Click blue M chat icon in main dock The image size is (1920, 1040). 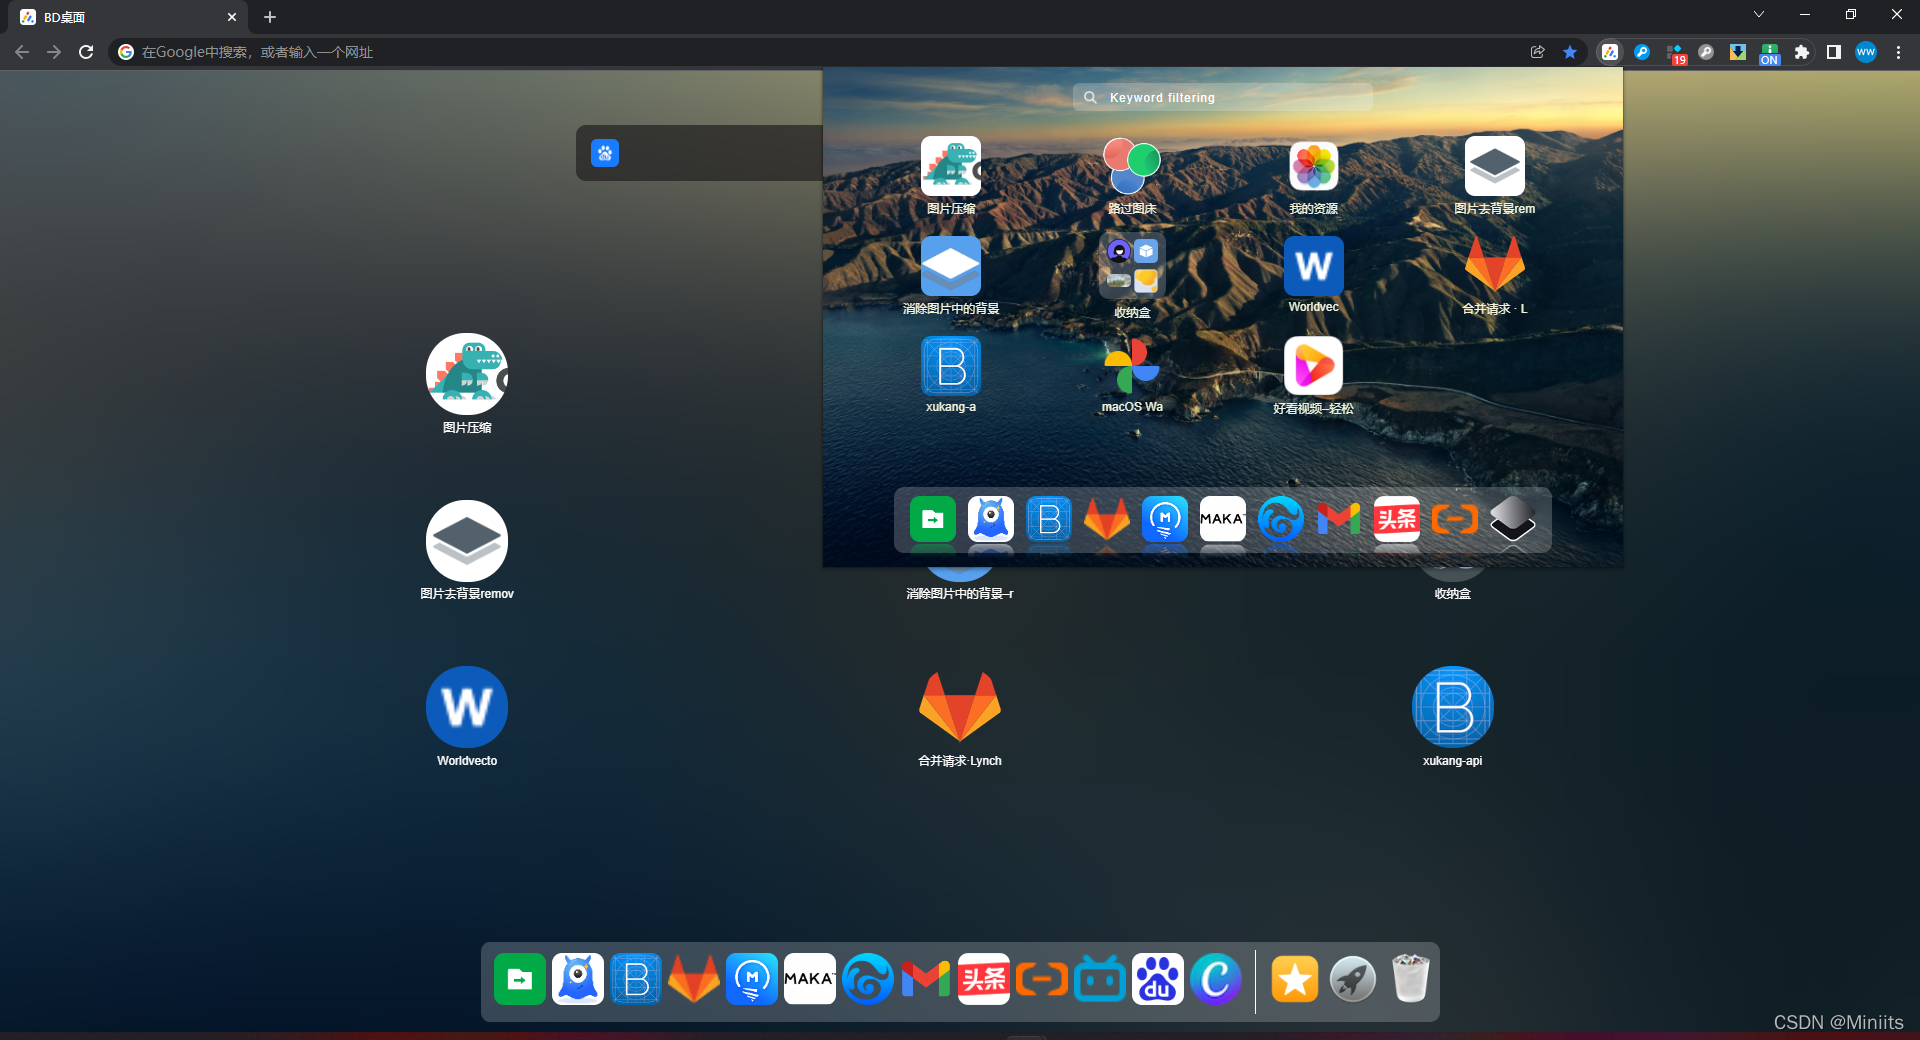(x=752, y=979)
